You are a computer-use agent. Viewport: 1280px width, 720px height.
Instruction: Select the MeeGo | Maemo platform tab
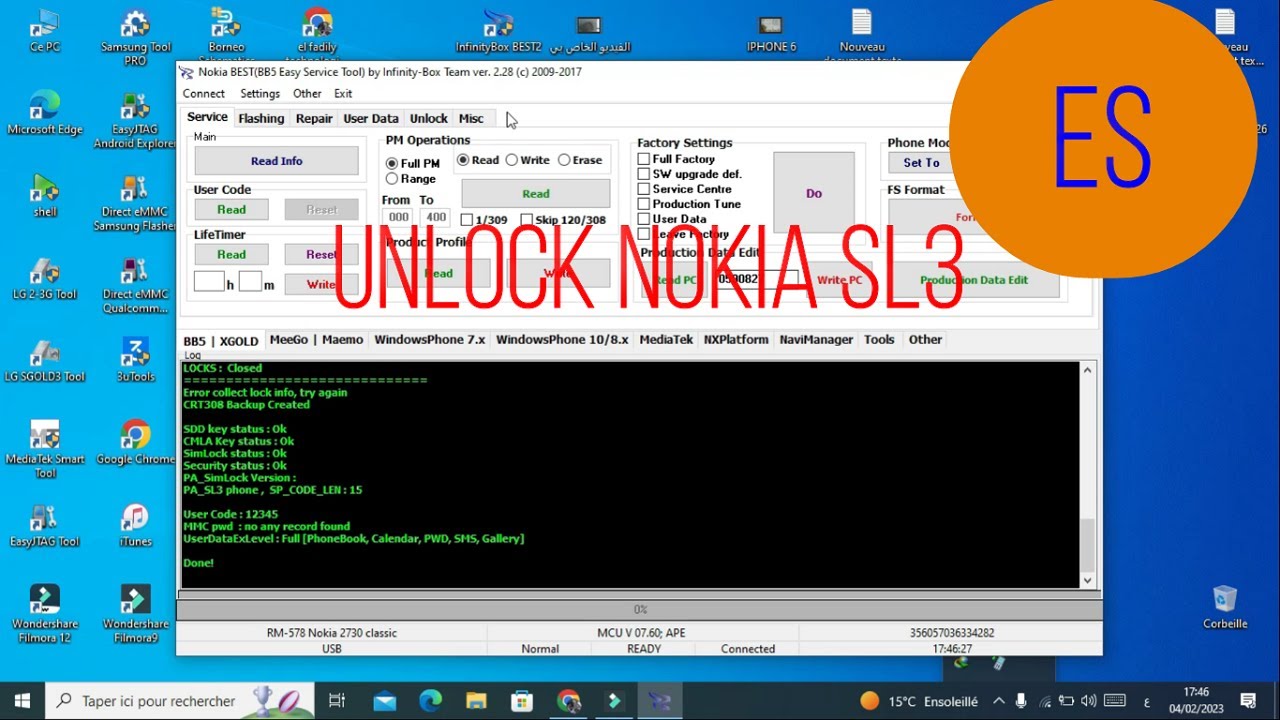click(316, 340)
